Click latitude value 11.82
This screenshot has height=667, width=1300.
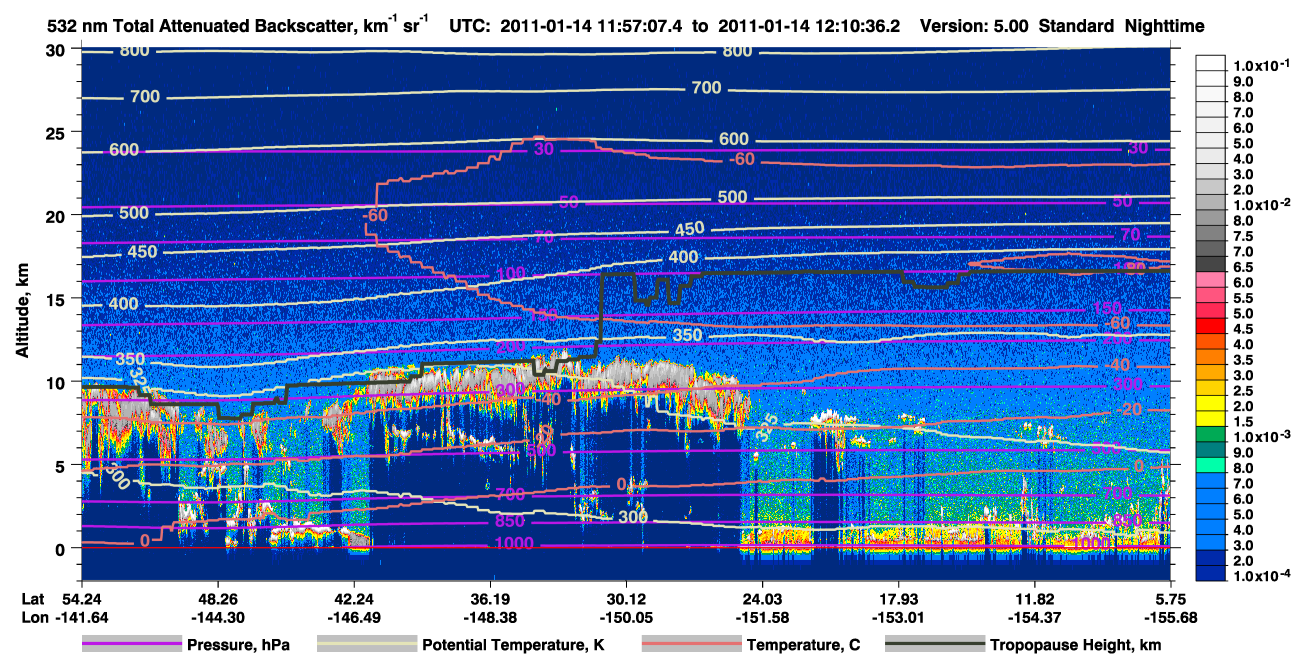coord(1035,598)
